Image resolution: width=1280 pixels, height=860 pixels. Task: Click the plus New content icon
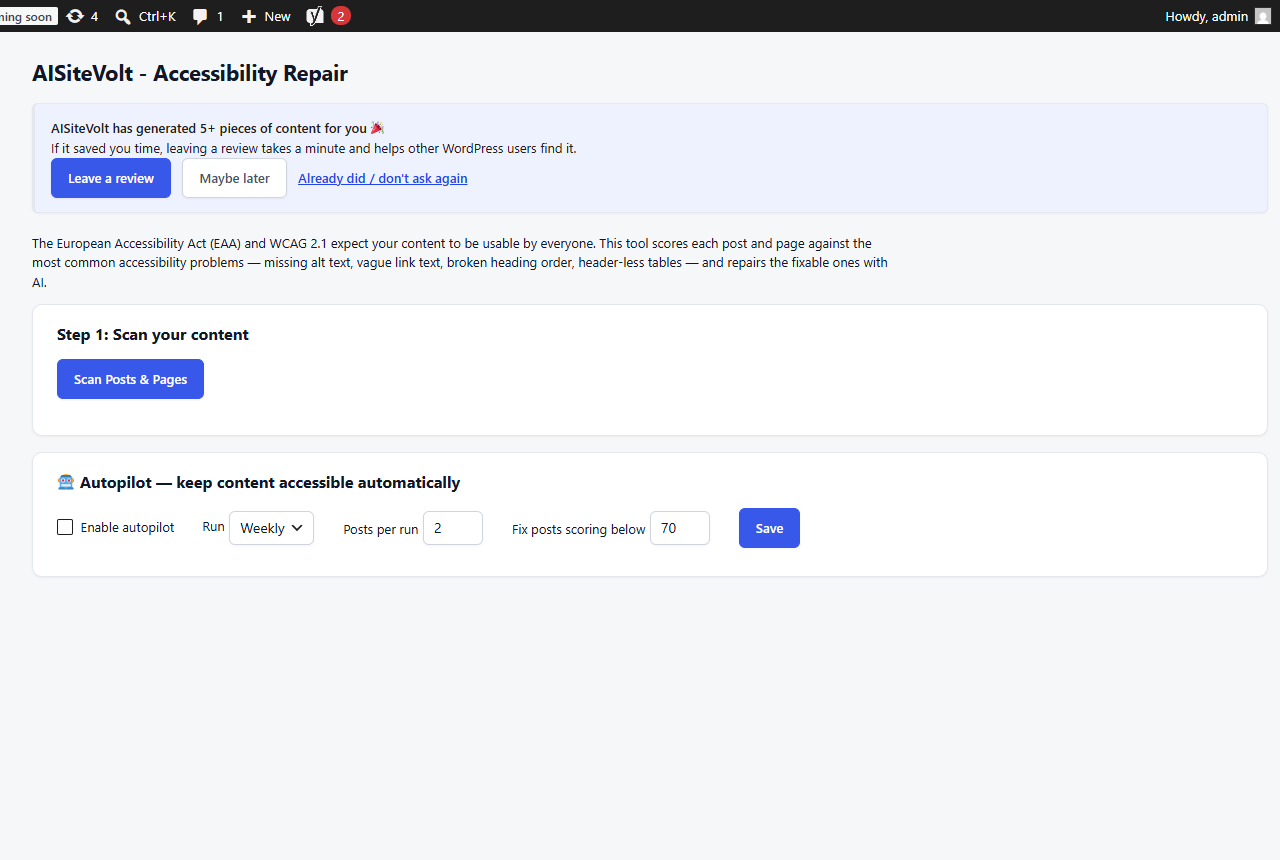coord(249,16)
